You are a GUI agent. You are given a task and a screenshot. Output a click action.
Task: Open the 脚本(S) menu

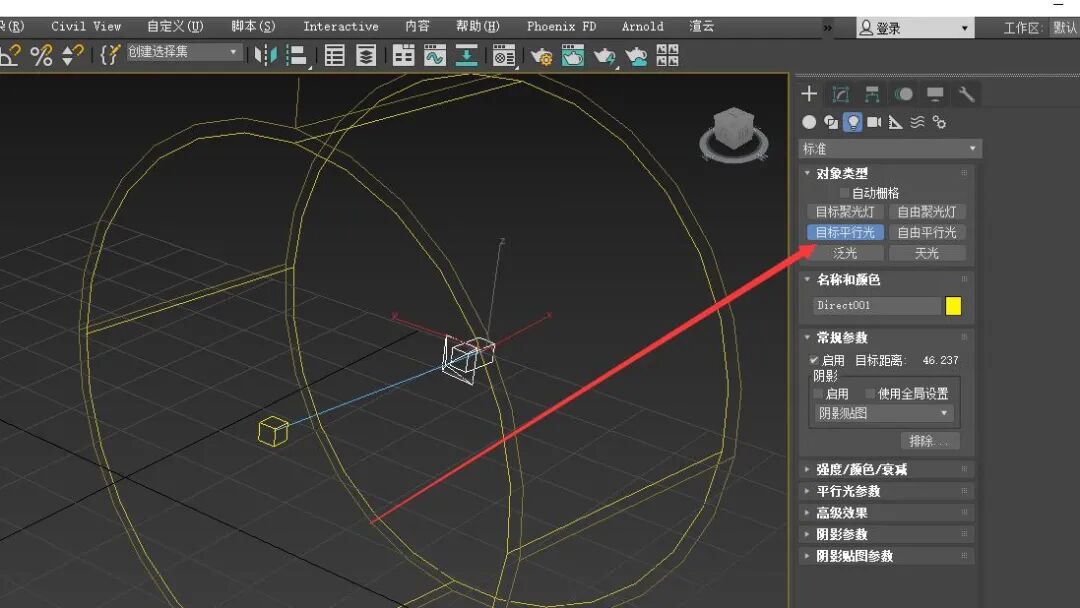pos(253,26)
